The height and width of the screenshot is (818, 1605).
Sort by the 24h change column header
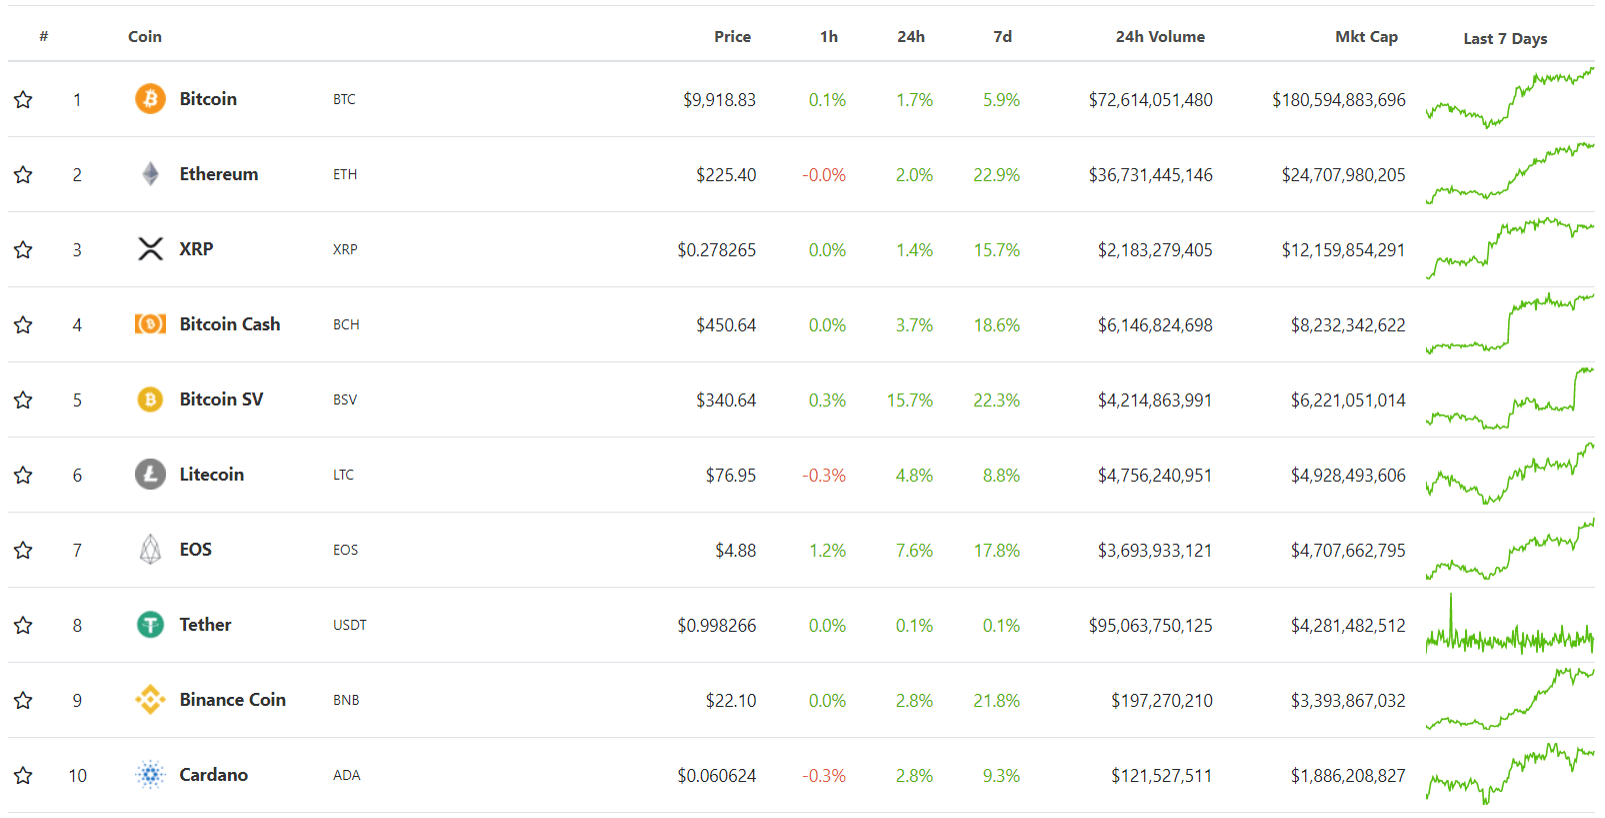pyautogui.click(x=911, y=36)
